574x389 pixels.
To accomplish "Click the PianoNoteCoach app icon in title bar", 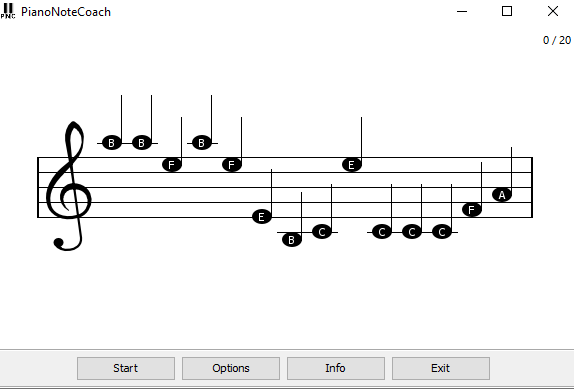I will point(8,11).
